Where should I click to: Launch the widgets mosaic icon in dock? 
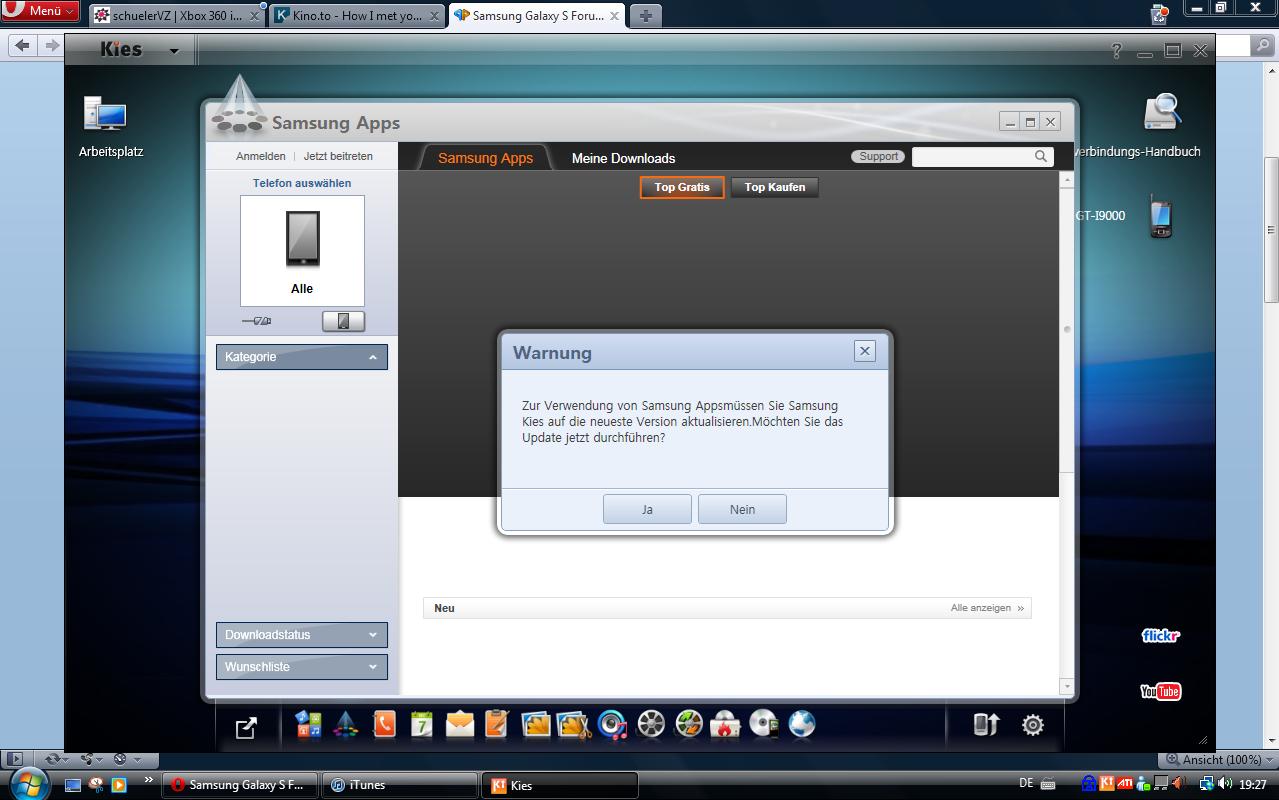[308, 724]
